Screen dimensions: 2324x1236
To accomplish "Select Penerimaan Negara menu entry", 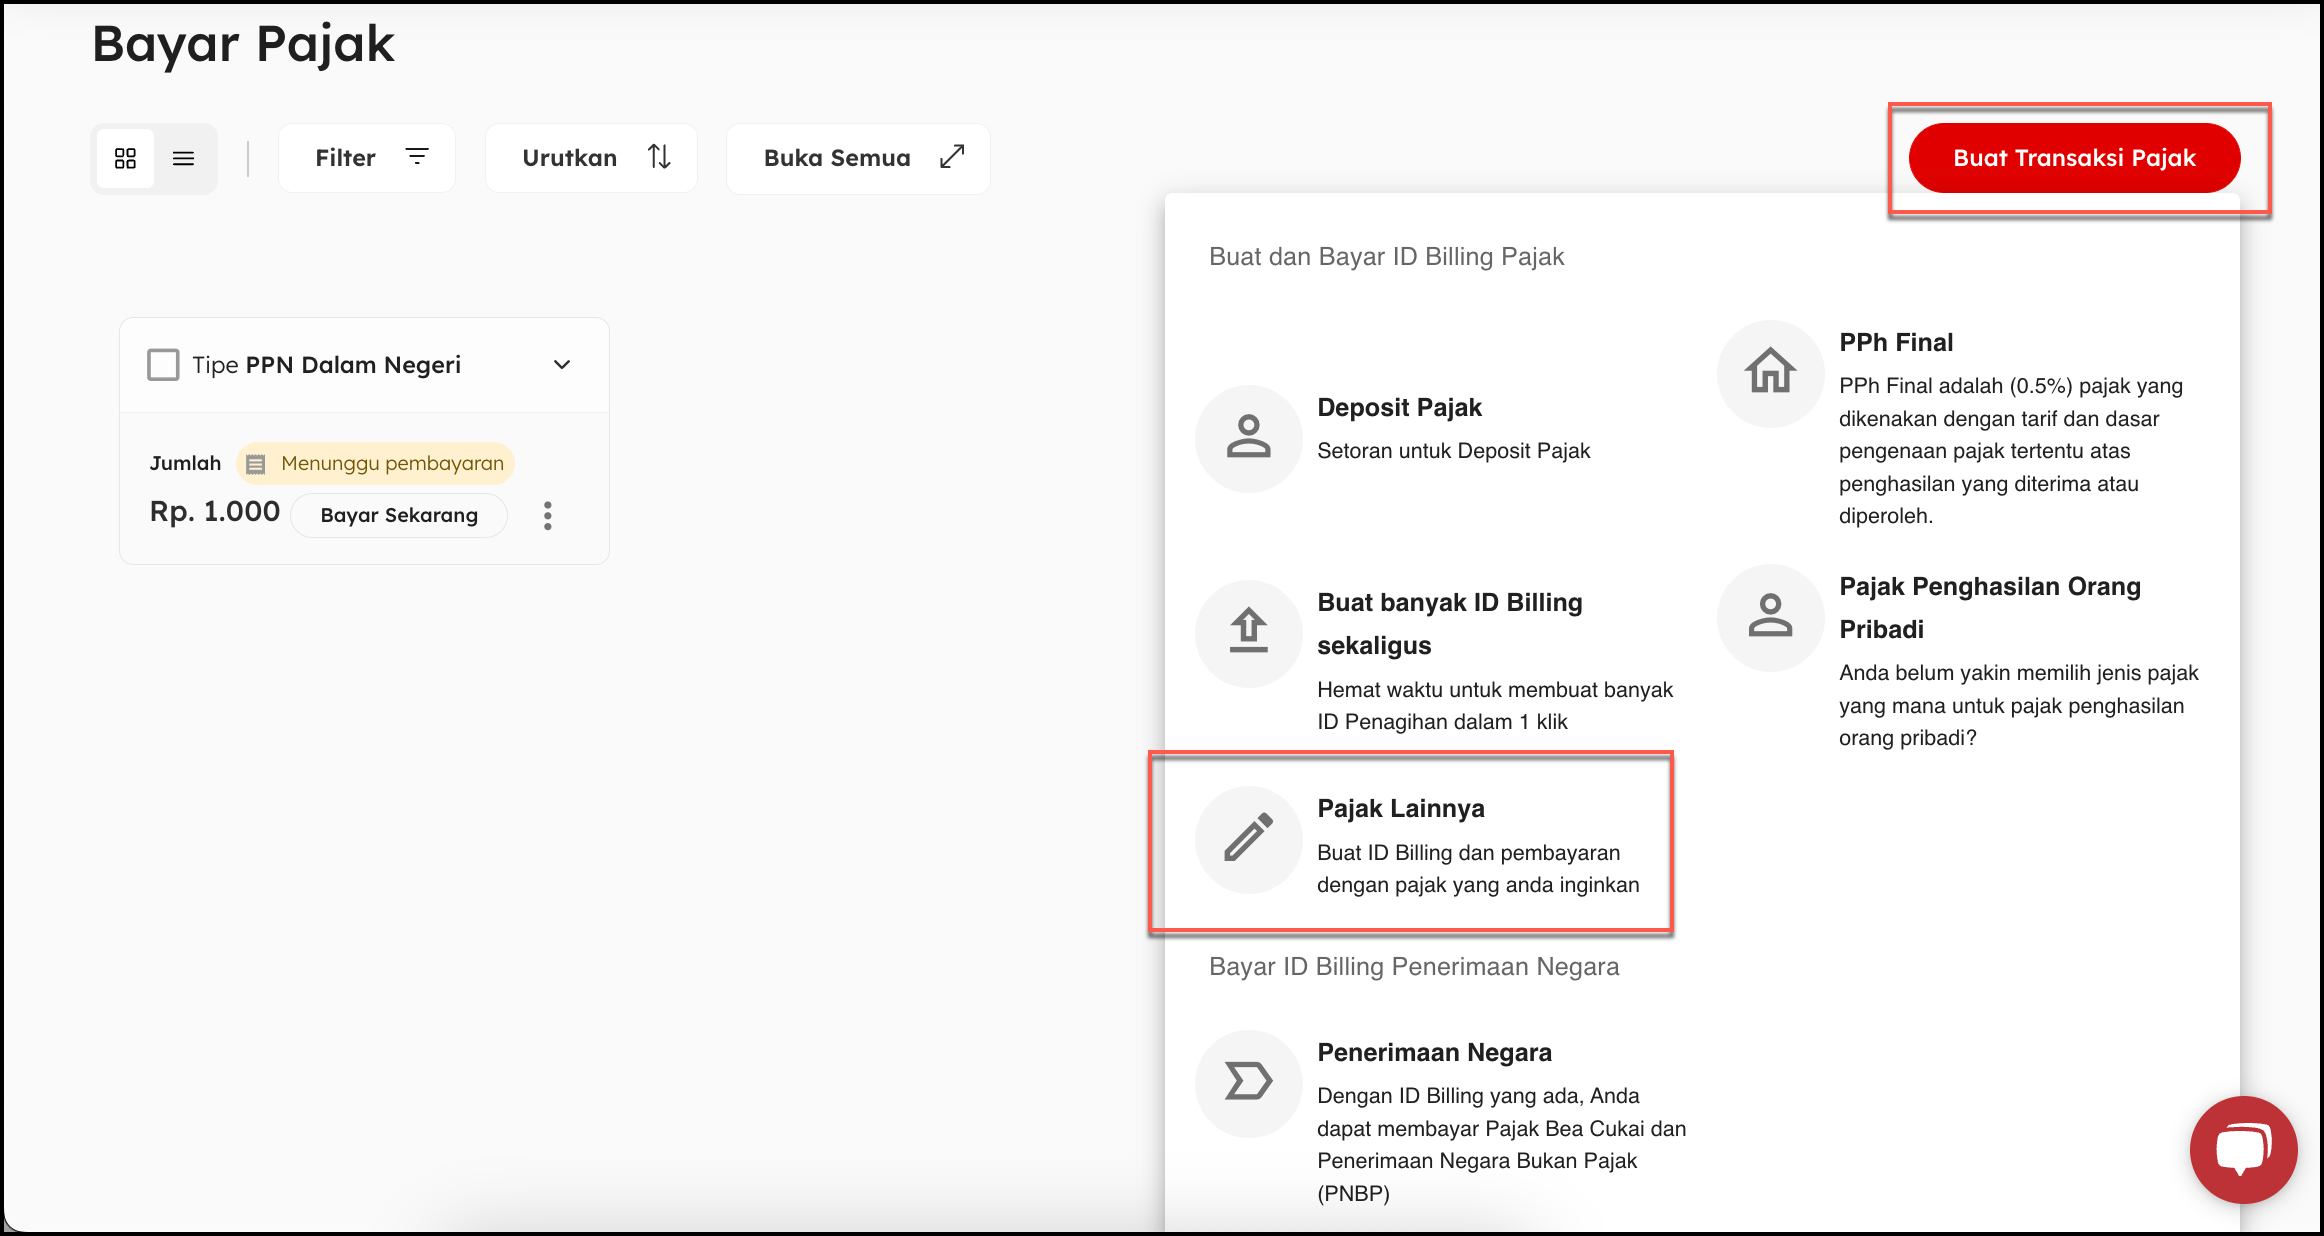I will tap(1434, 1052).
